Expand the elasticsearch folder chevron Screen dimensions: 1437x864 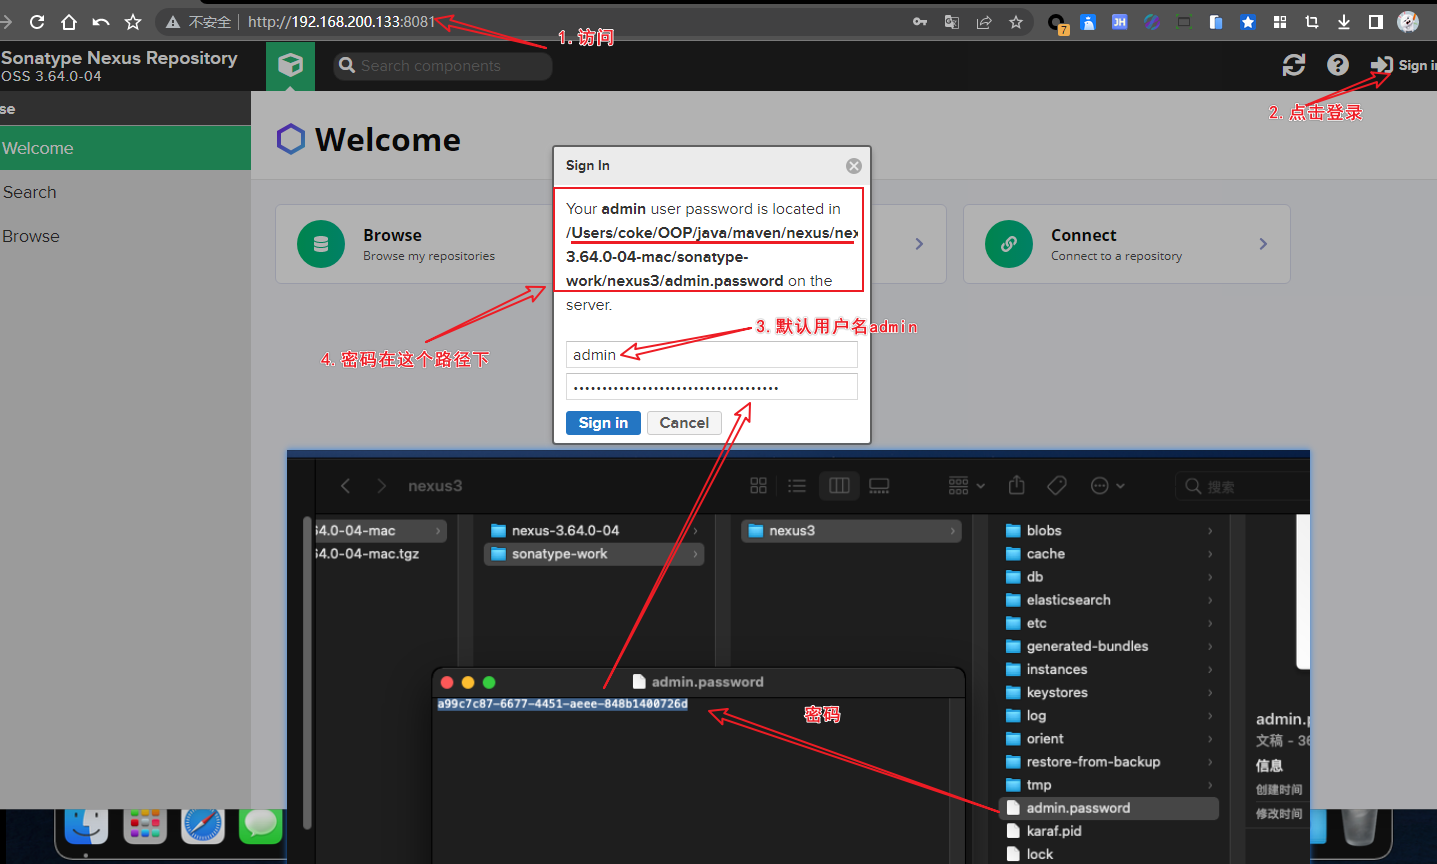pos(1210,600)
